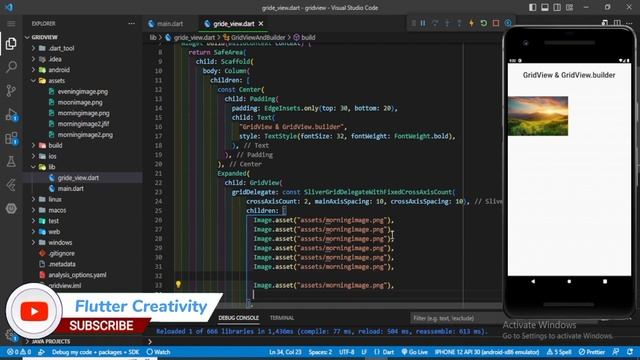Viewport: 640px width, 360px height.
Task: Click Prettier status bar item
Action: pos(591,352)
